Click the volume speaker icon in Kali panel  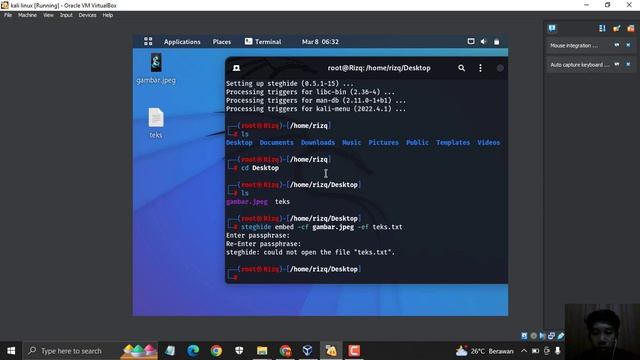pyautogui.click(x=483, y=42)
